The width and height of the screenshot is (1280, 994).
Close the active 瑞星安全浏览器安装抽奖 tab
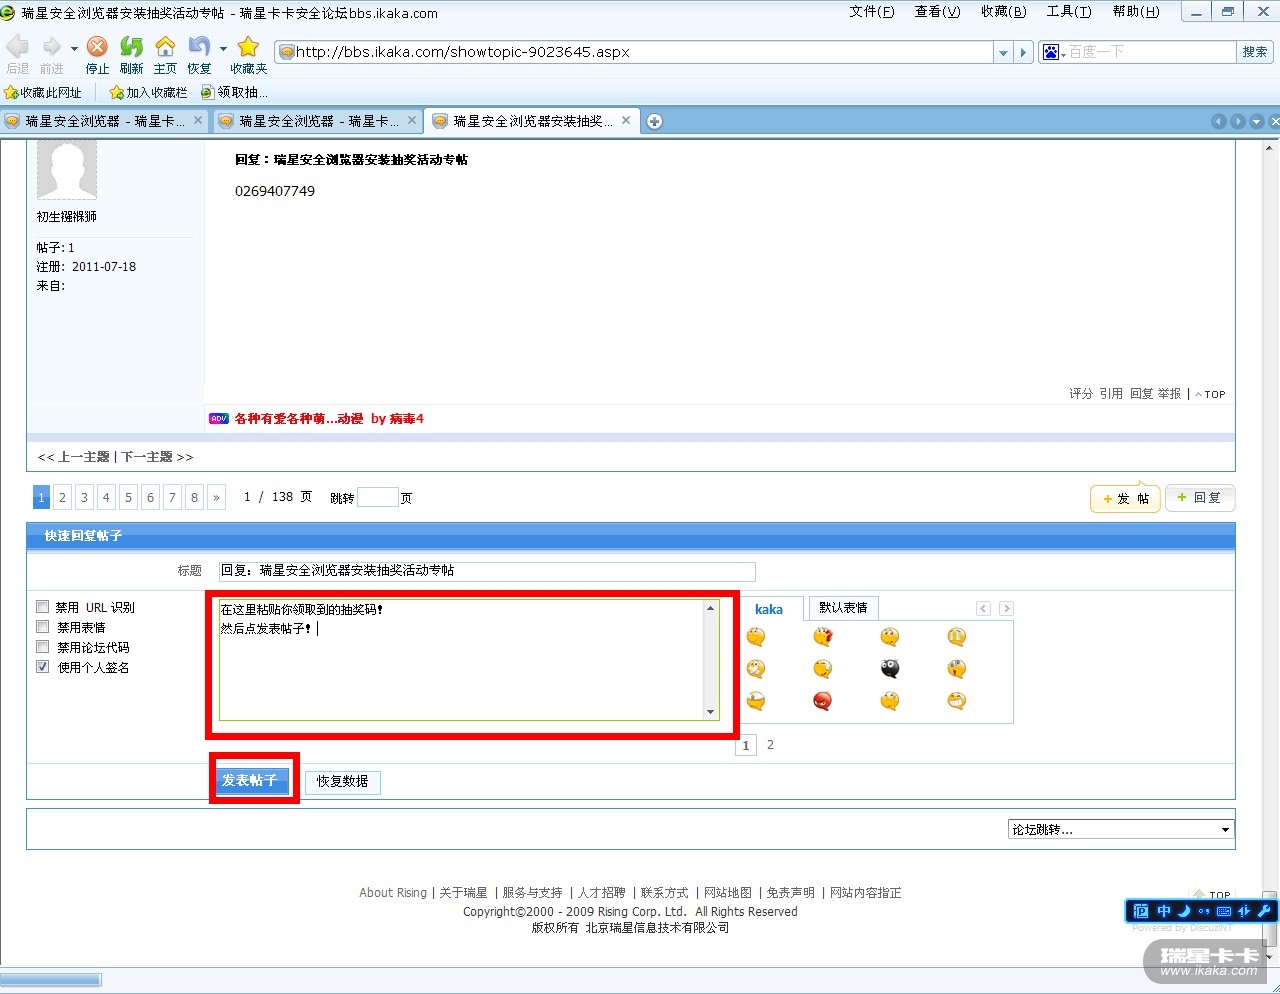point(626,120)
